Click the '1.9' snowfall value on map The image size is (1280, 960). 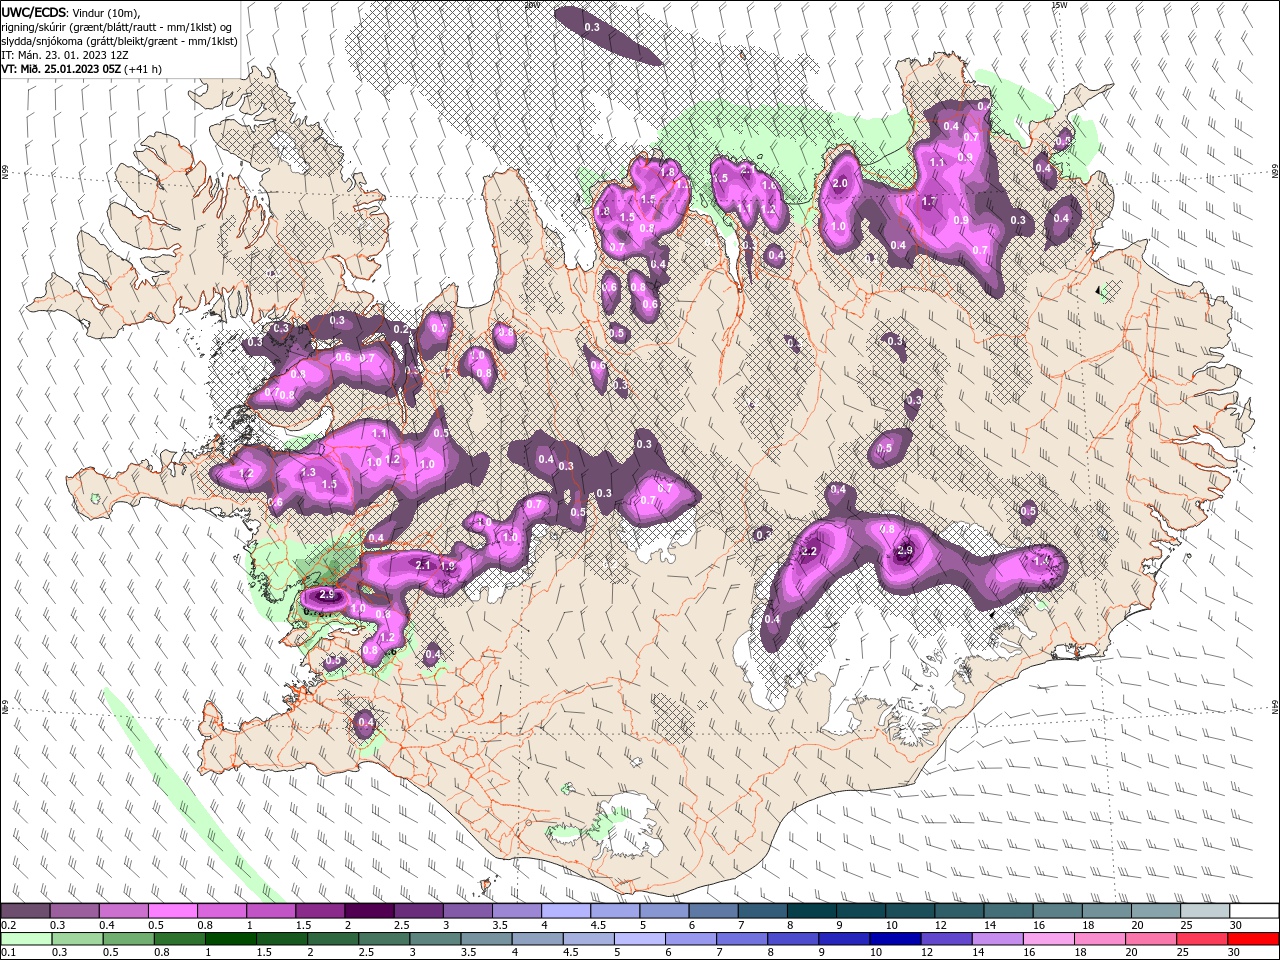pos(448,566)
